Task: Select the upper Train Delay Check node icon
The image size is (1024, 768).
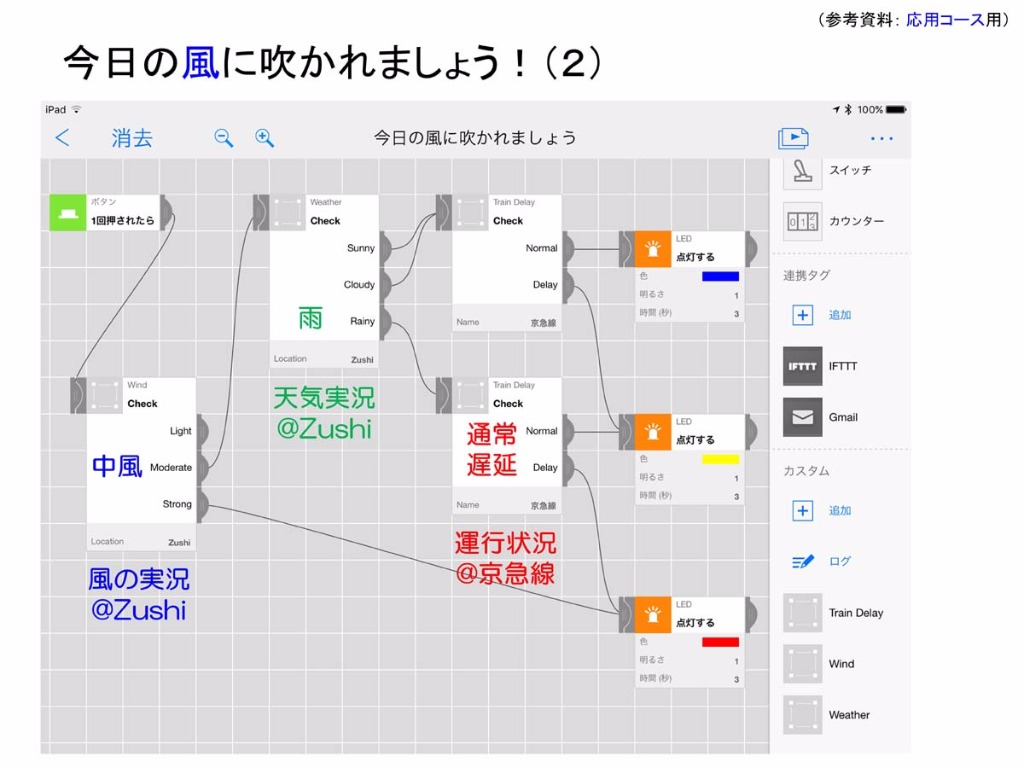Action: click(x=470, y=213)
